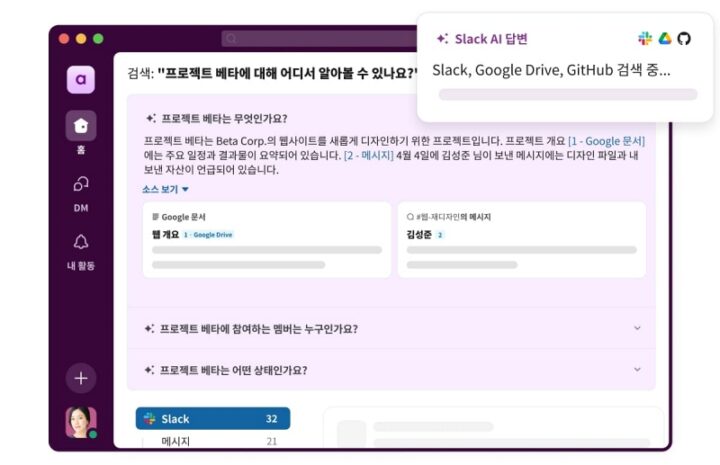Select the Slack 32 results filter tab

pos(213,418)
